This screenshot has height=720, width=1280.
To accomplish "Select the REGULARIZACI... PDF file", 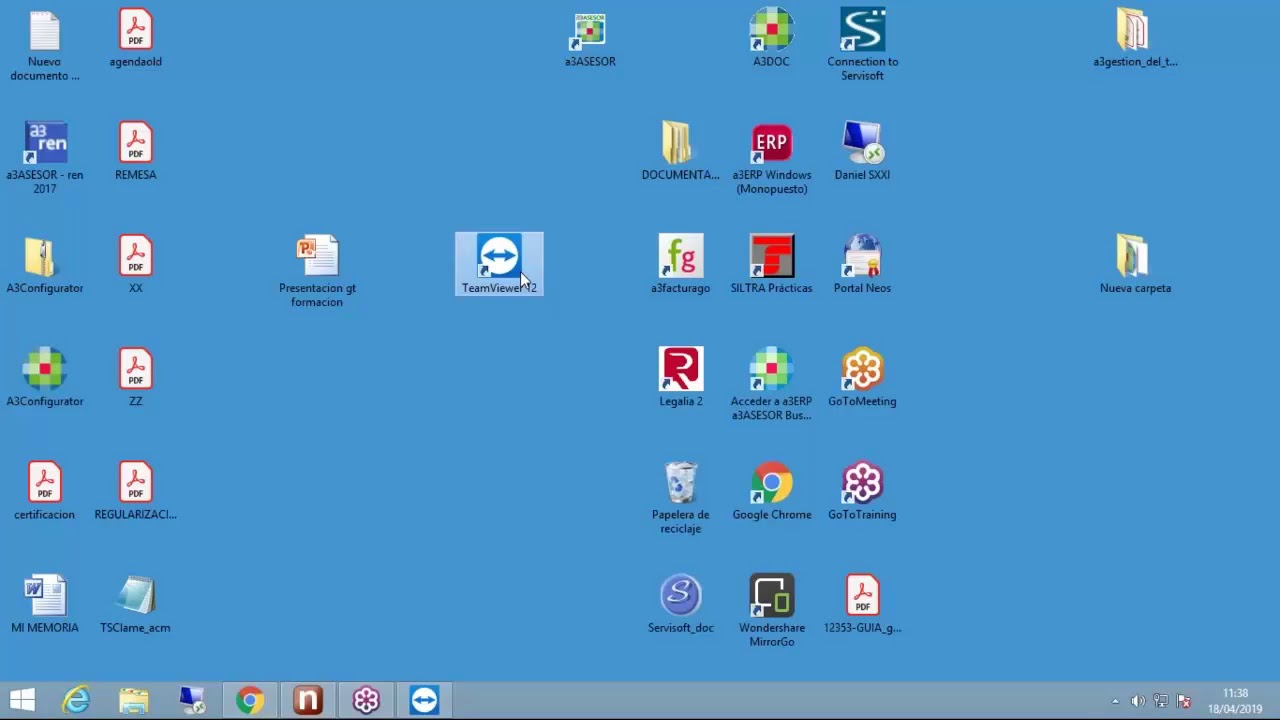I will (x=135, y=491).
